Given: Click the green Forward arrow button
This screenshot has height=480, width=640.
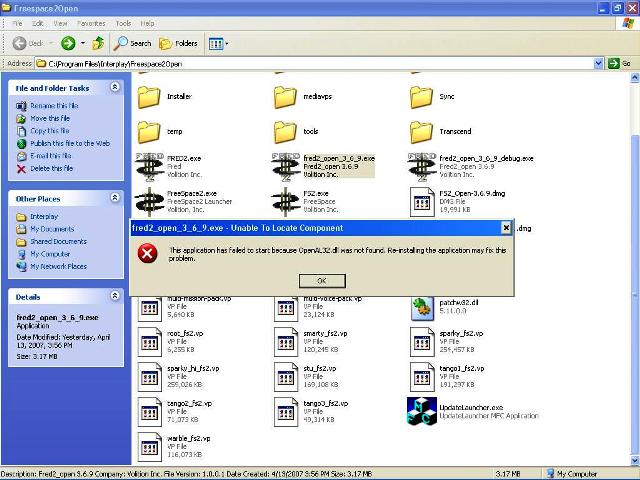Looking at the screenshot, I should (x=68, y=43).
